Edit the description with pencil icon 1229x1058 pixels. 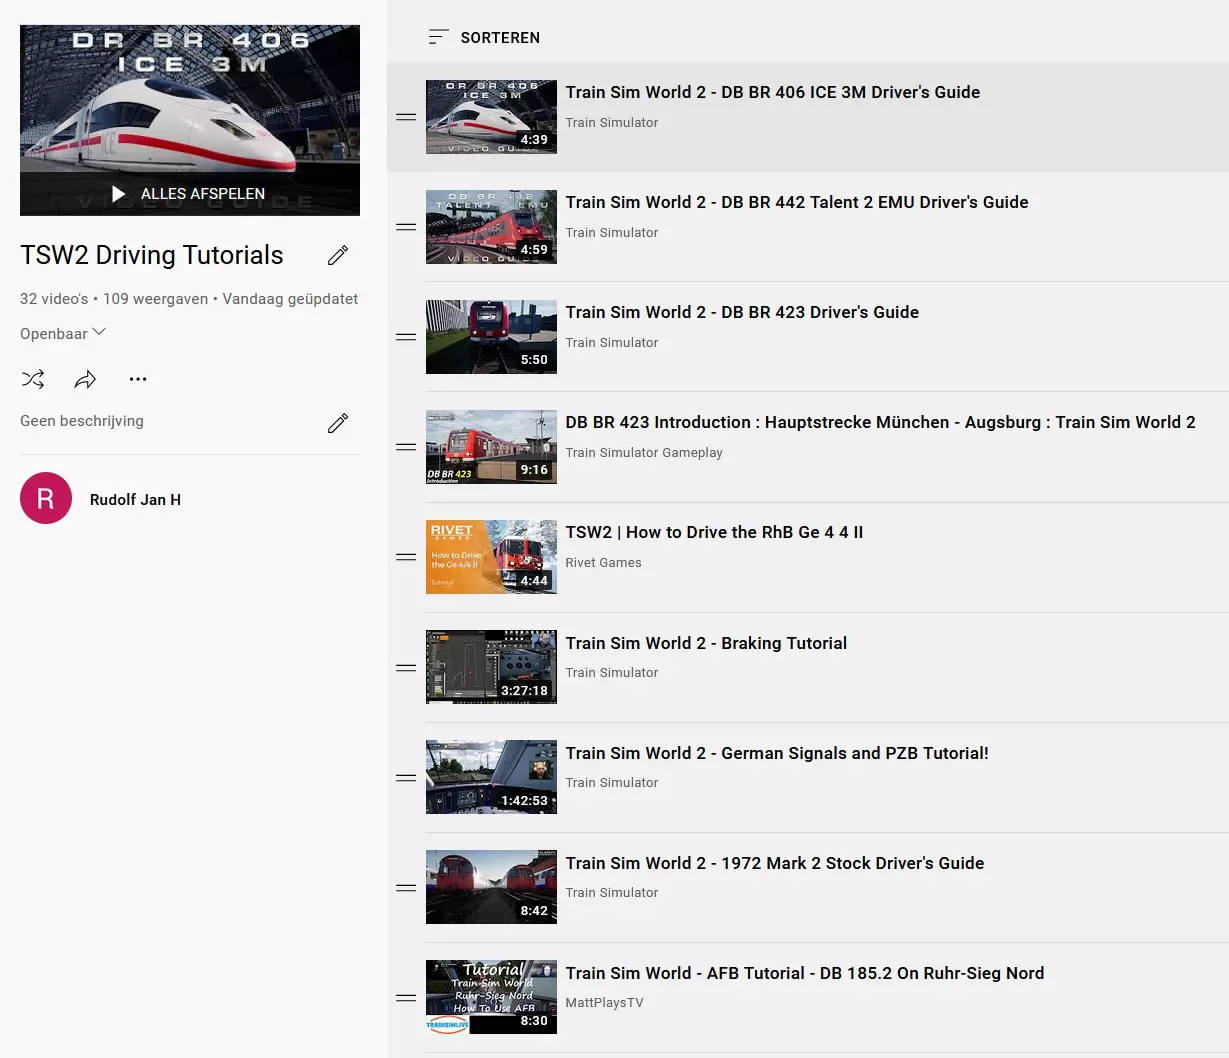[x=338, y=423]
